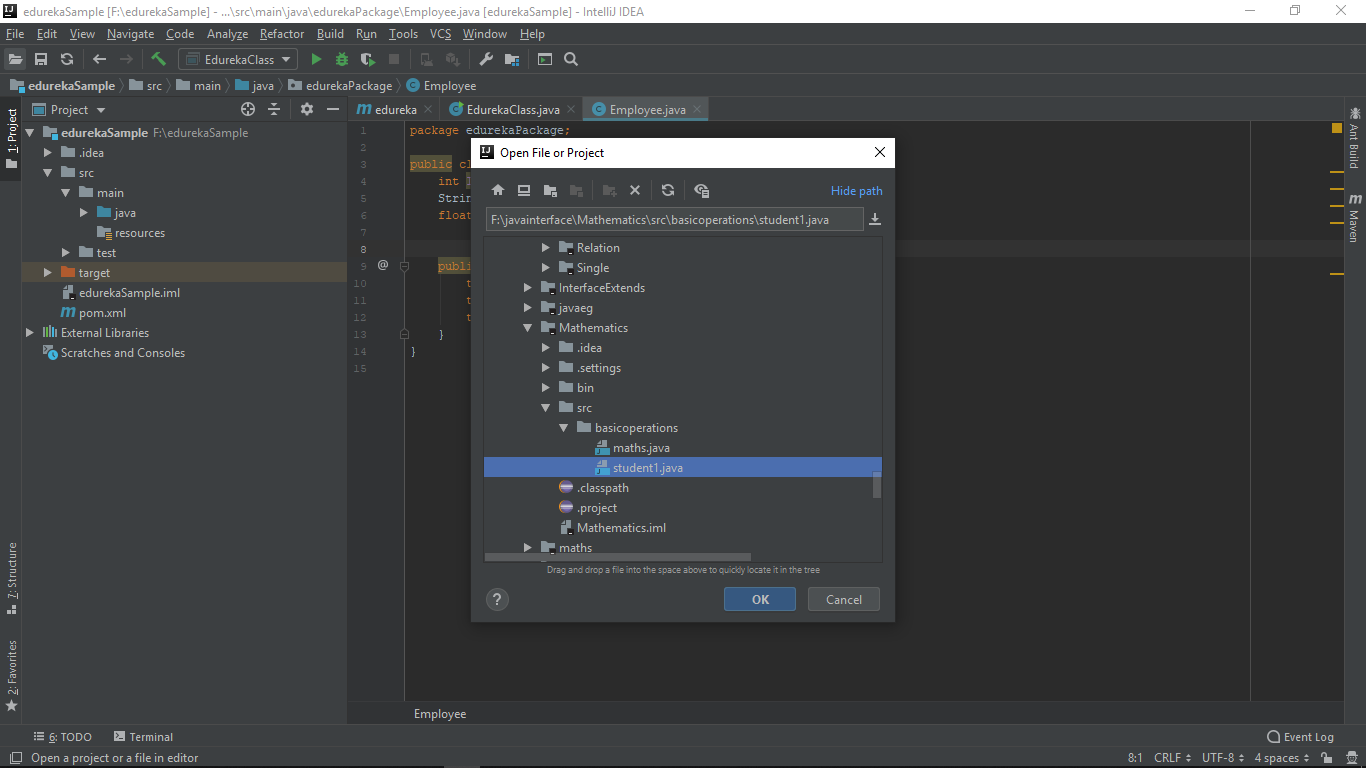The height and width of the screenshot is (768, 1366).
Task: Click the UTF-8 encoding status item
Action: pos(1224,758)
